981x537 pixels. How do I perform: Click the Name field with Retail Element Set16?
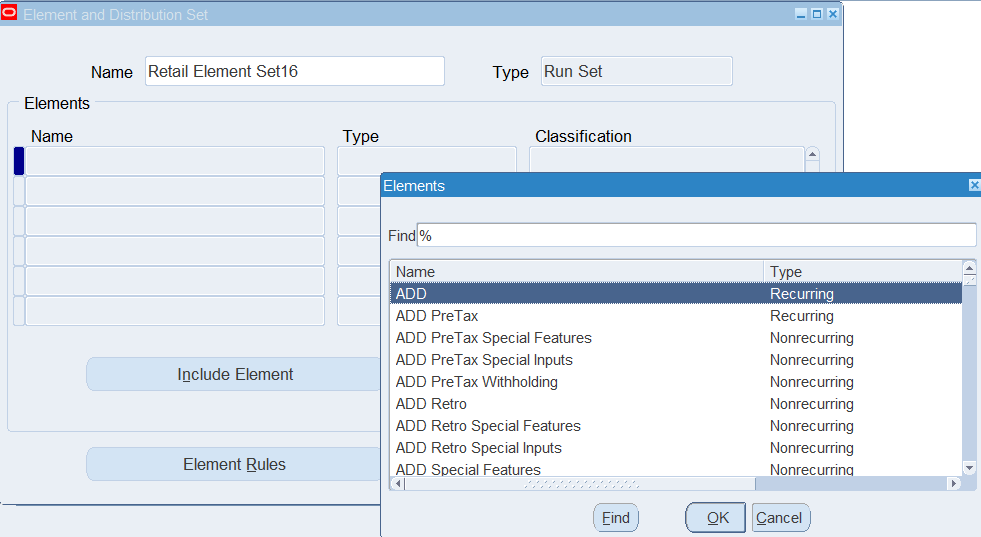pyautogui.click(x=294, y=72)
